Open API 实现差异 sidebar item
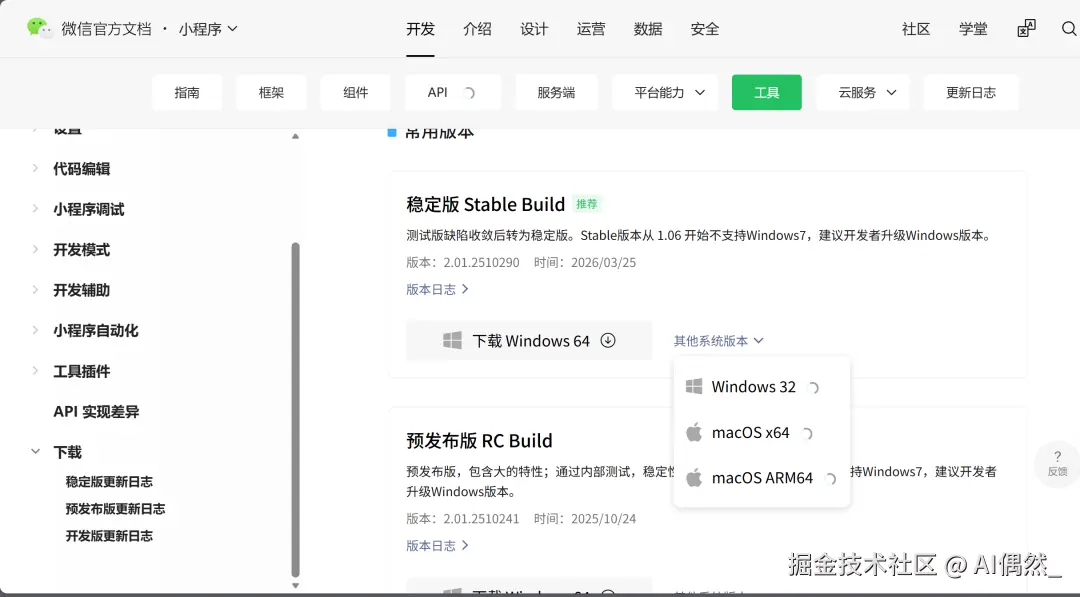Viewport: 1080px width, 597px height. [96, 411]
